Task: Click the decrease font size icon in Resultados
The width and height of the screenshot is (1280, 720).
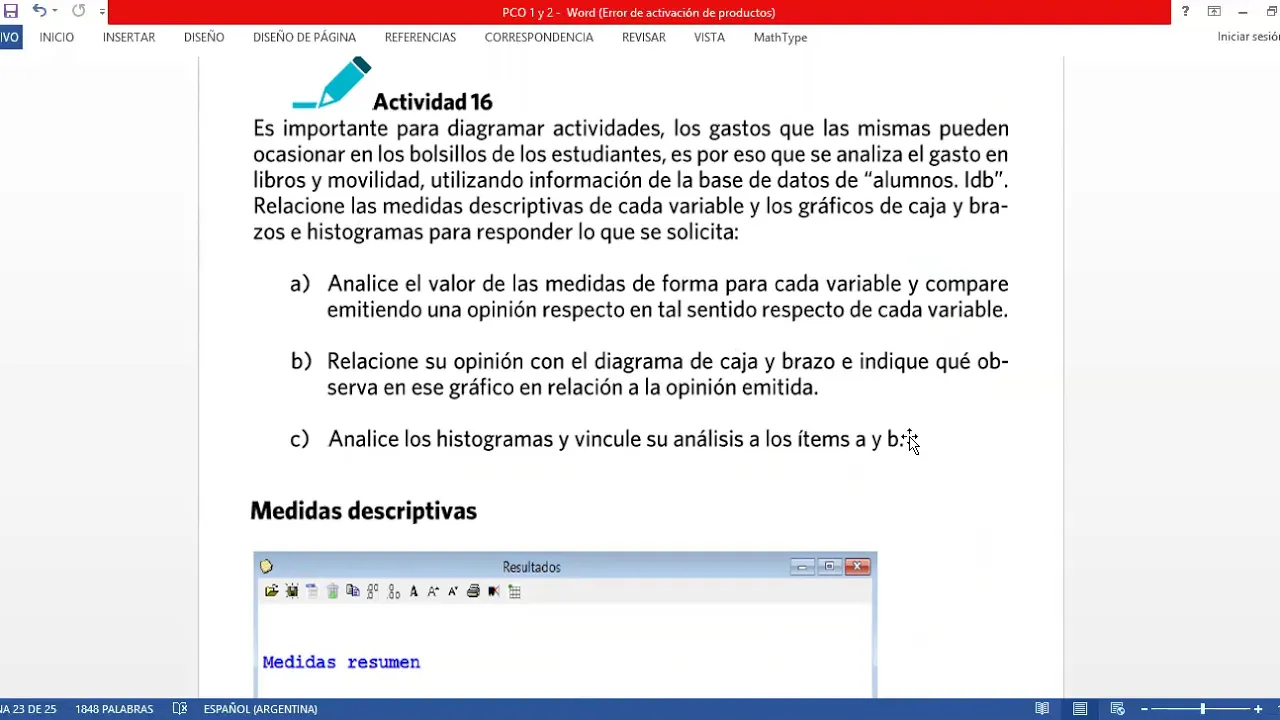Action: tap(453, 591)
